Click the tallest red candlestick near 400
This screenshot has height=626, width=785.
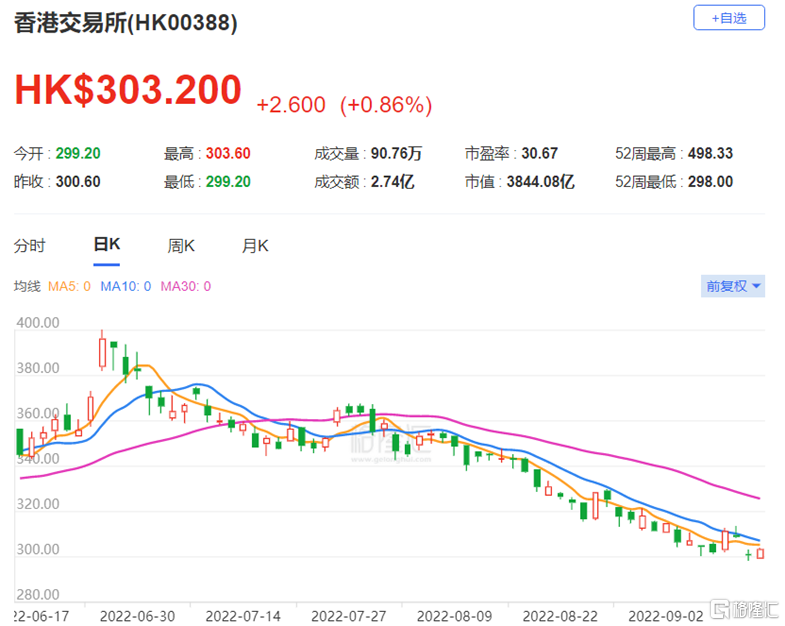coord(103,353)
